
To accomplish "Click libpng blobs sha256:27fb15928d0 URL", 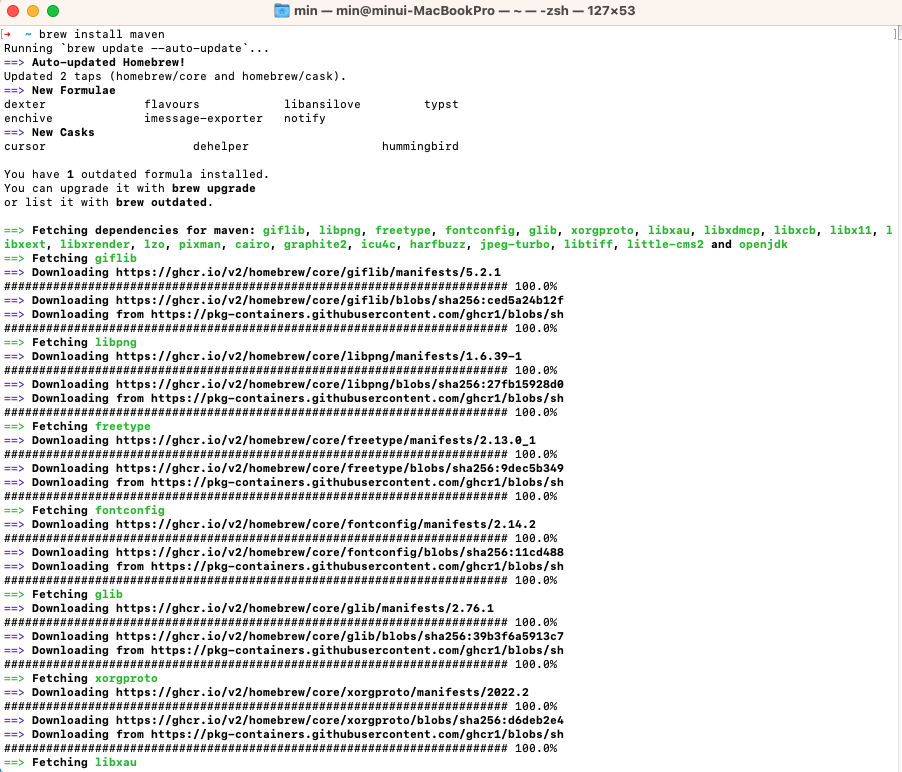I will pyautogui.click(x=339, y=384).
